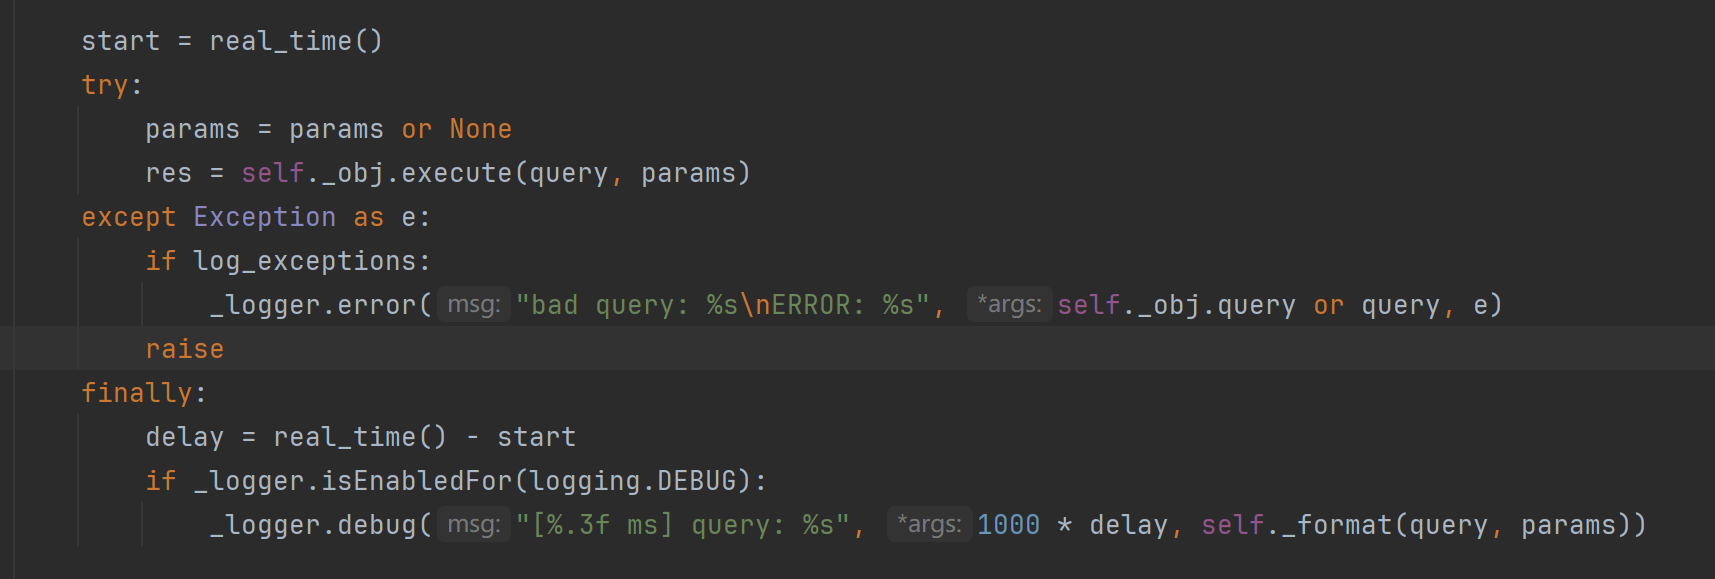
Task: Click the 'None' keyword in params assignment
Action: (x=480, y=129)
